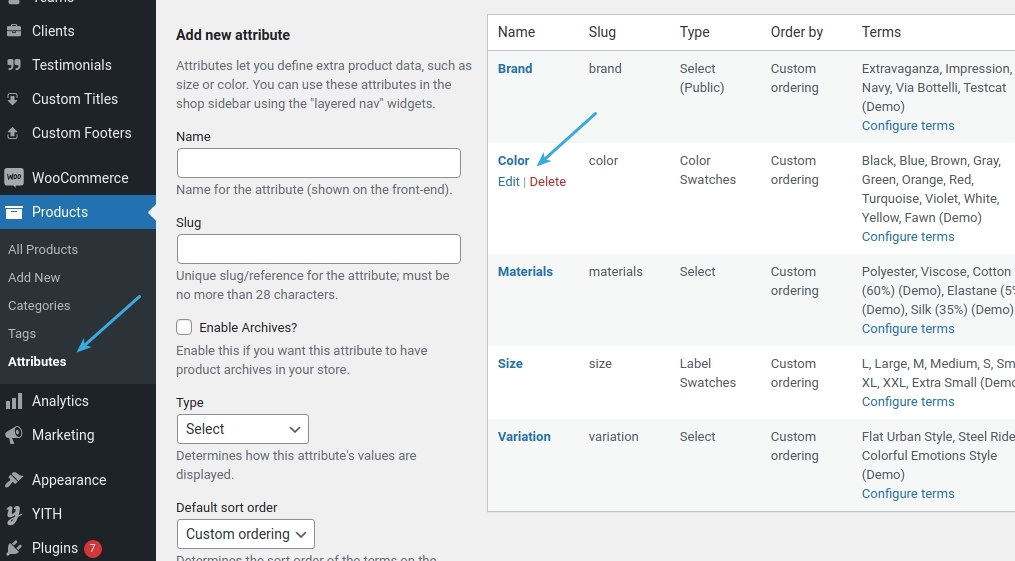This screenshot has height=561, width=1015.
Task: Open Attributes submenu under Products
Action: [37, 361]
